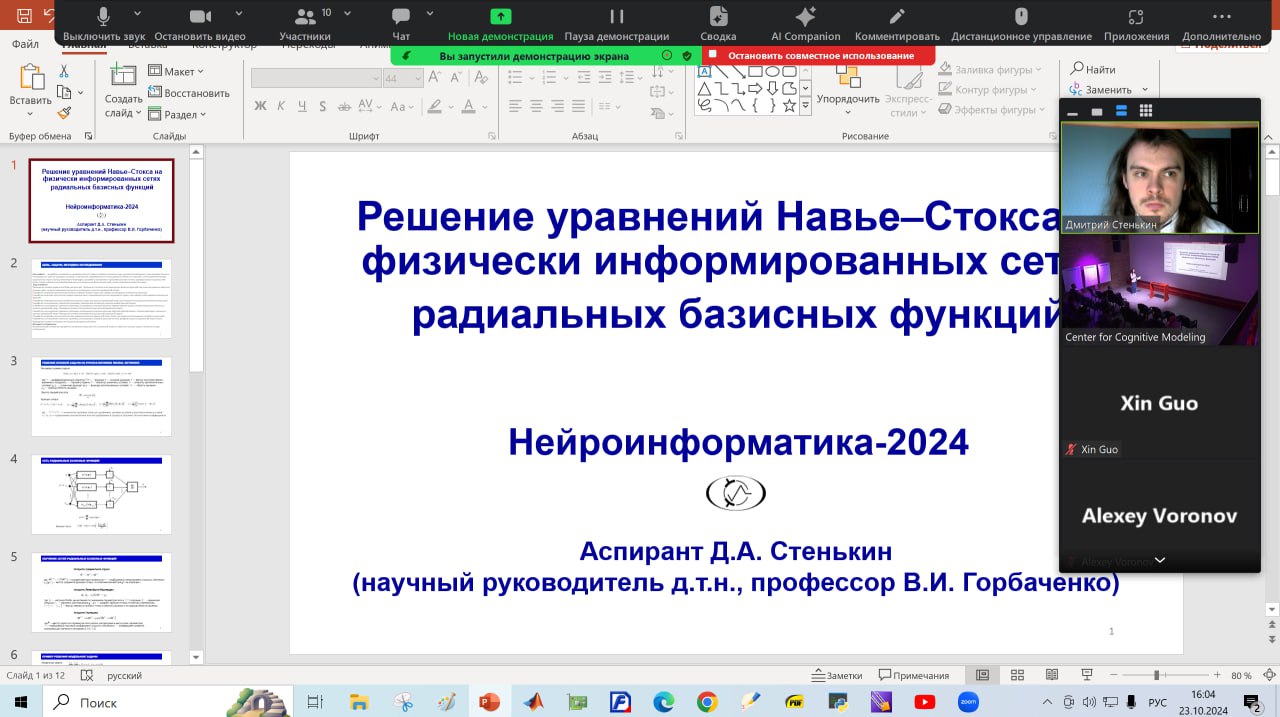Click the Восстановить reset slide button
1280x717 pixels.
(x=190, y=93)
